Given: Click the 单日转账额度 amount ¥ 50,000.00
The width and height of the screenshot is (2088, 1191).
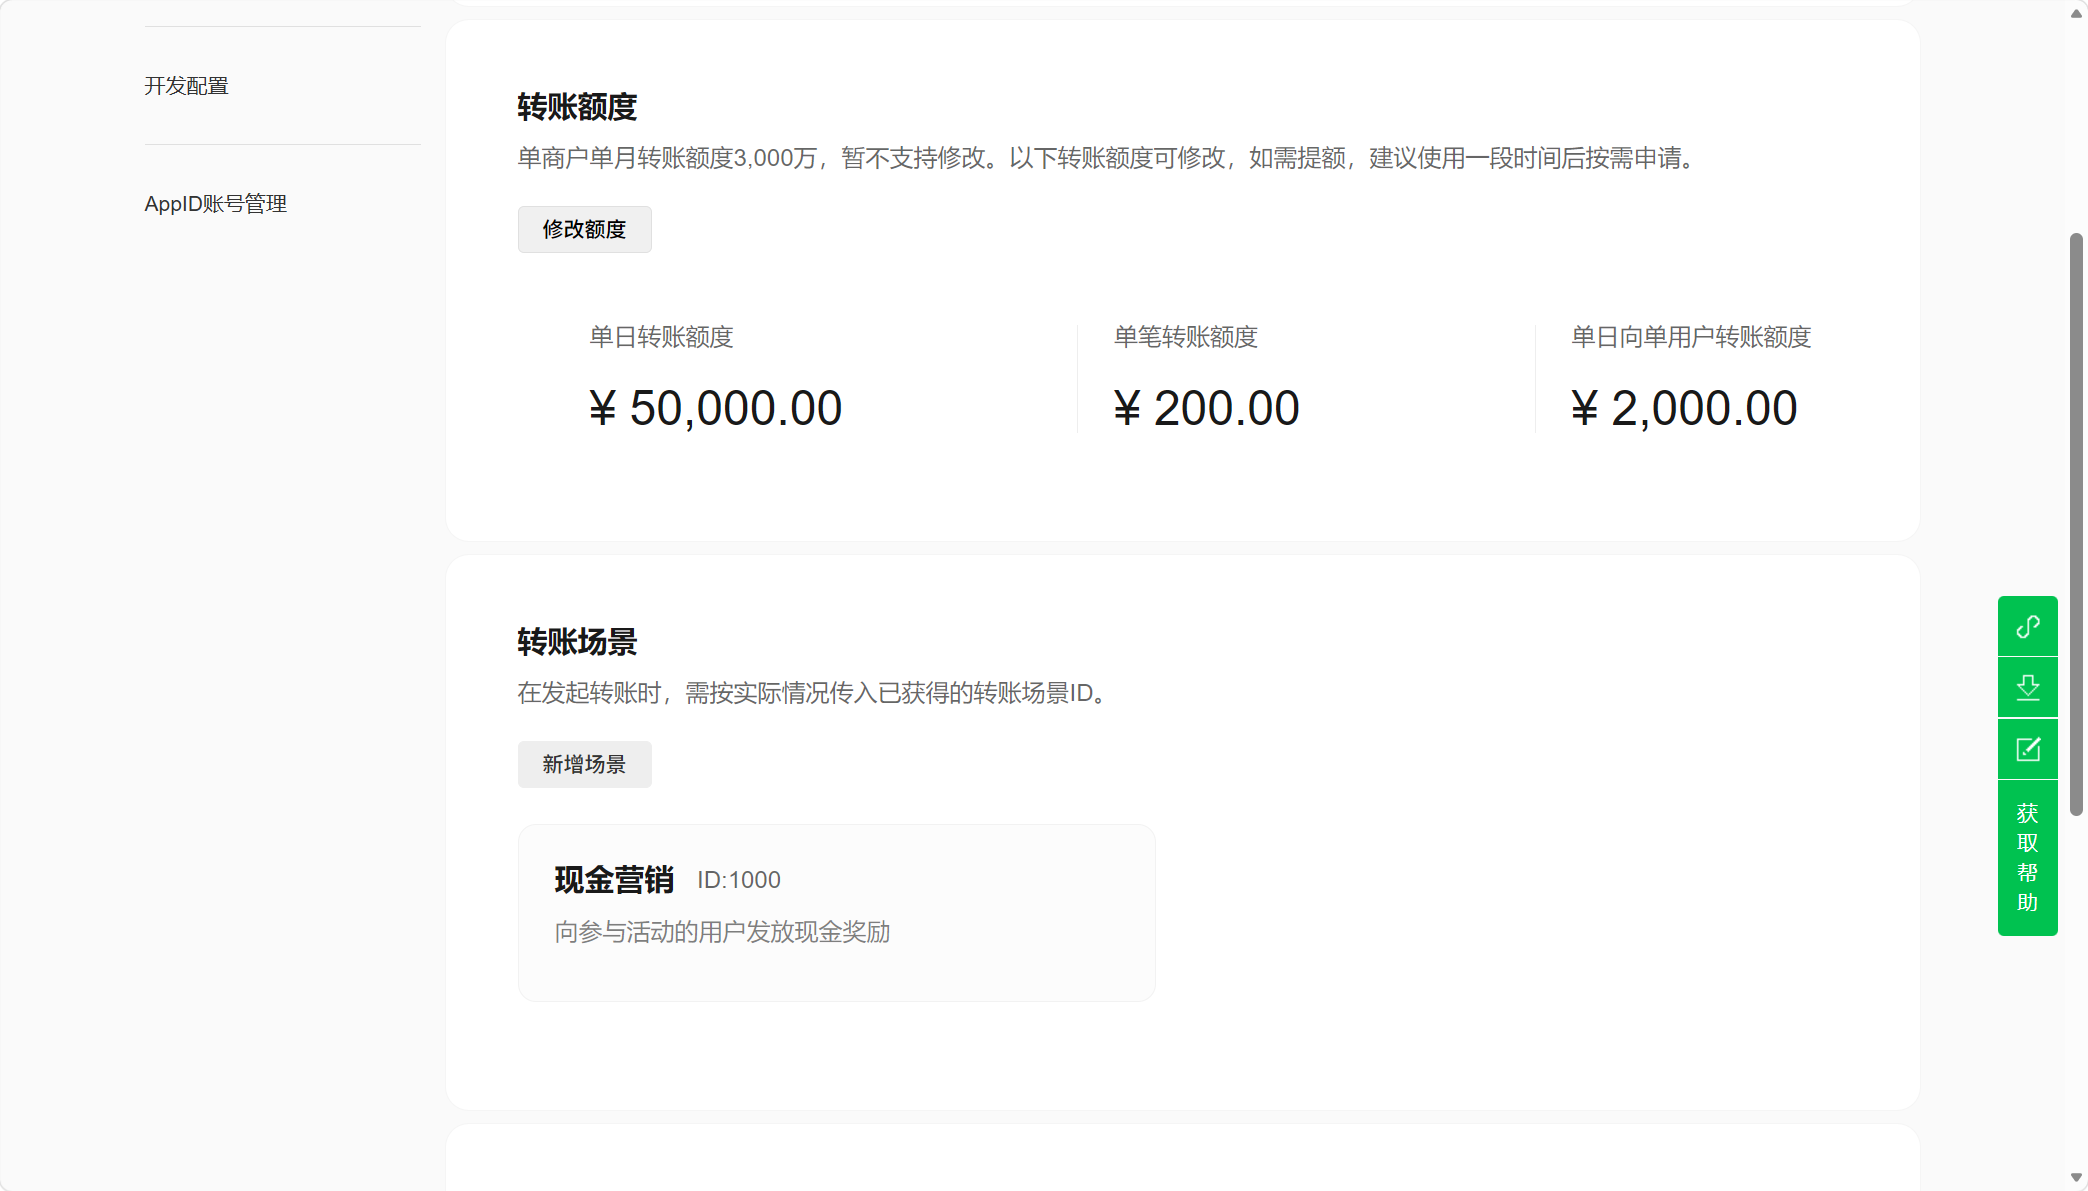Looking at the screenshot, I should click(715, 409).
